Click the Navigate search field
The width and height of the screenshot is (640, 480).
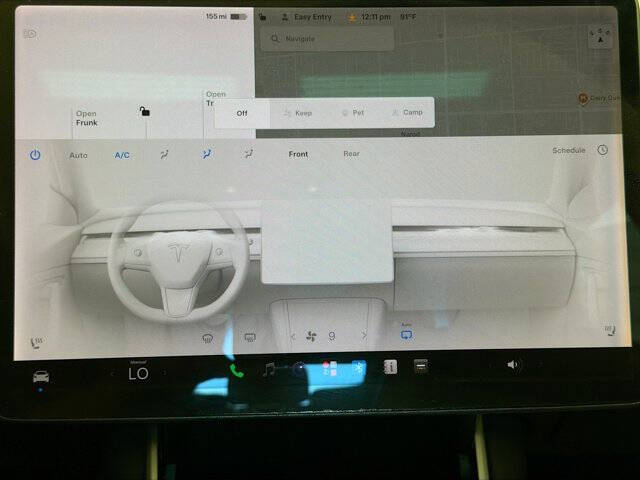tap(327, 39)
